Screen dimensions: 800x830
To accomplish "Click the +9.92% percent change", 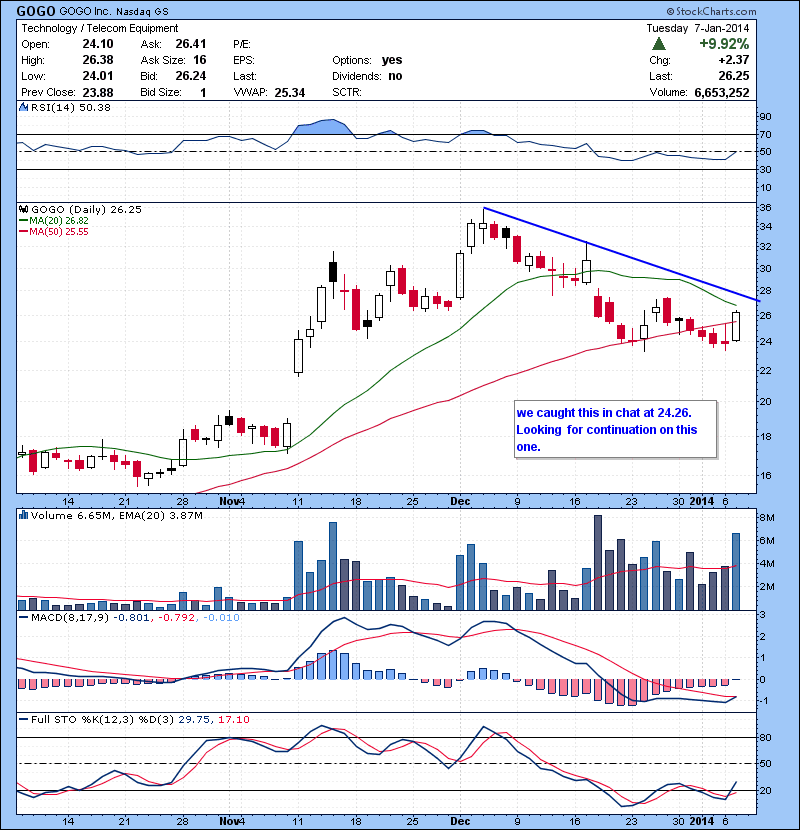I will tap(724, 43).
